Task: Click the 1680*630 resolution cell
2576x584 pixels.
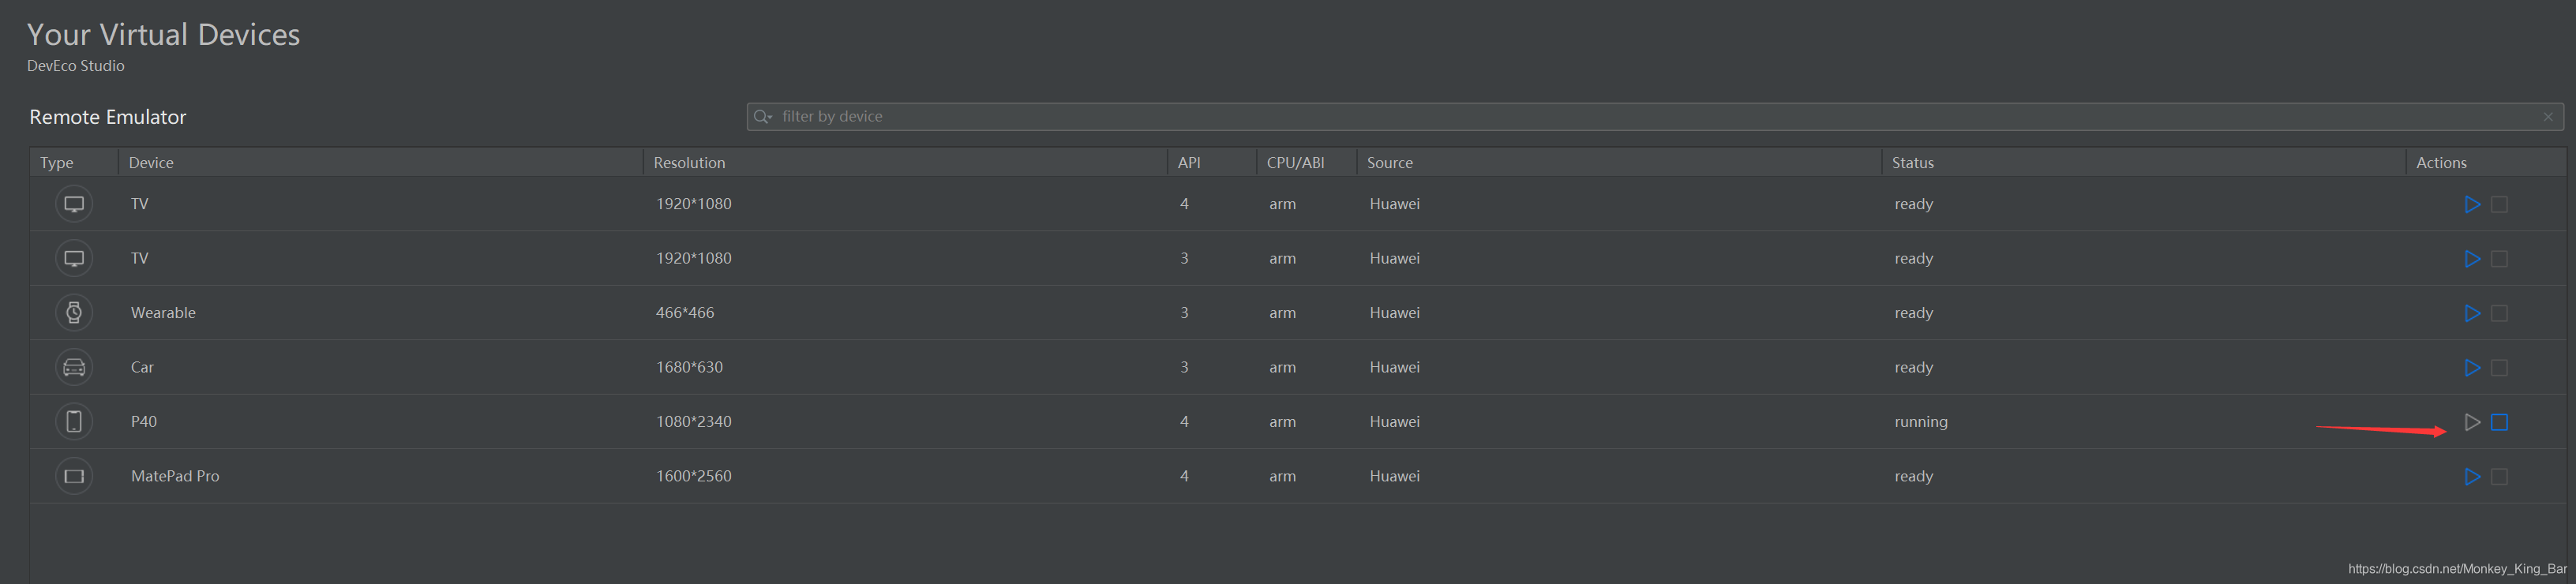Action: click(x=689, y=367)
